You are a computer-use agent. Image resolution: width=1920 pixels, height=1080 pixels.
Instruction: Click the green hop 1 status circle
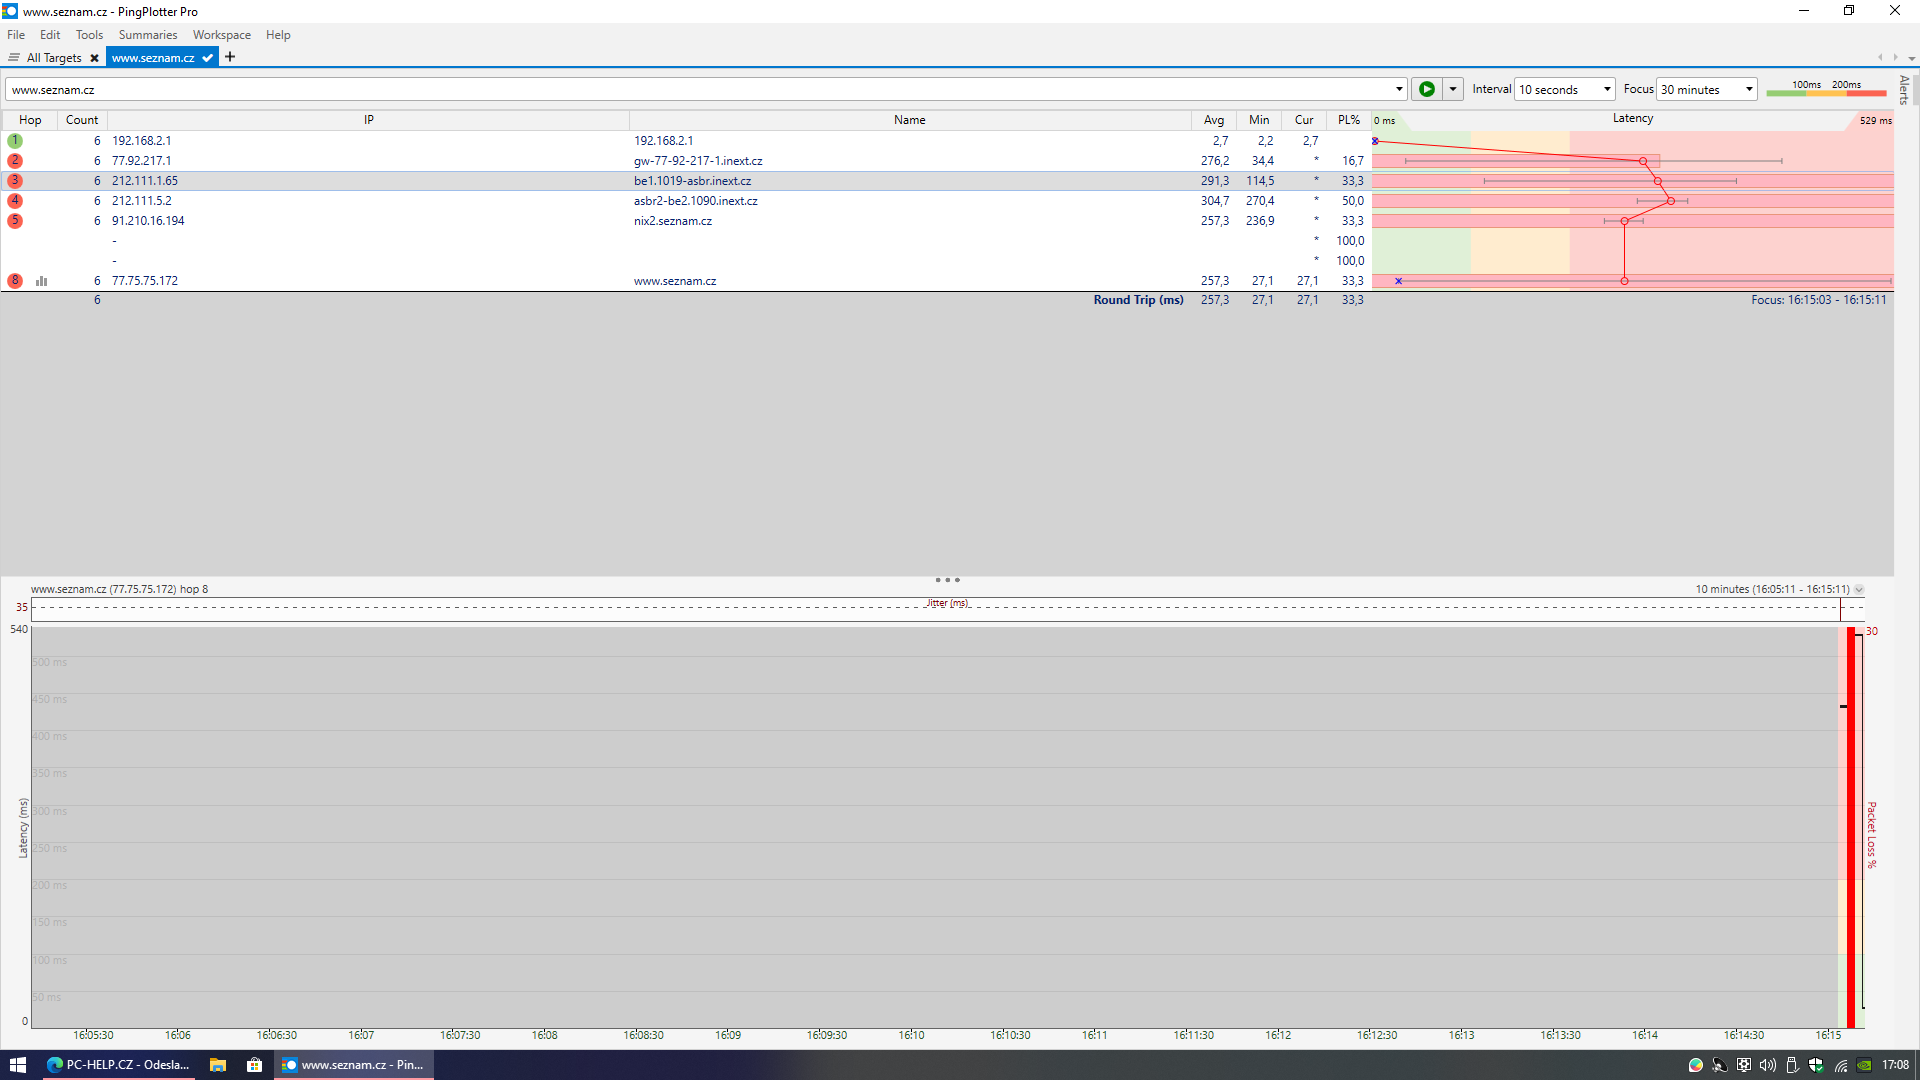coord(15,141)
